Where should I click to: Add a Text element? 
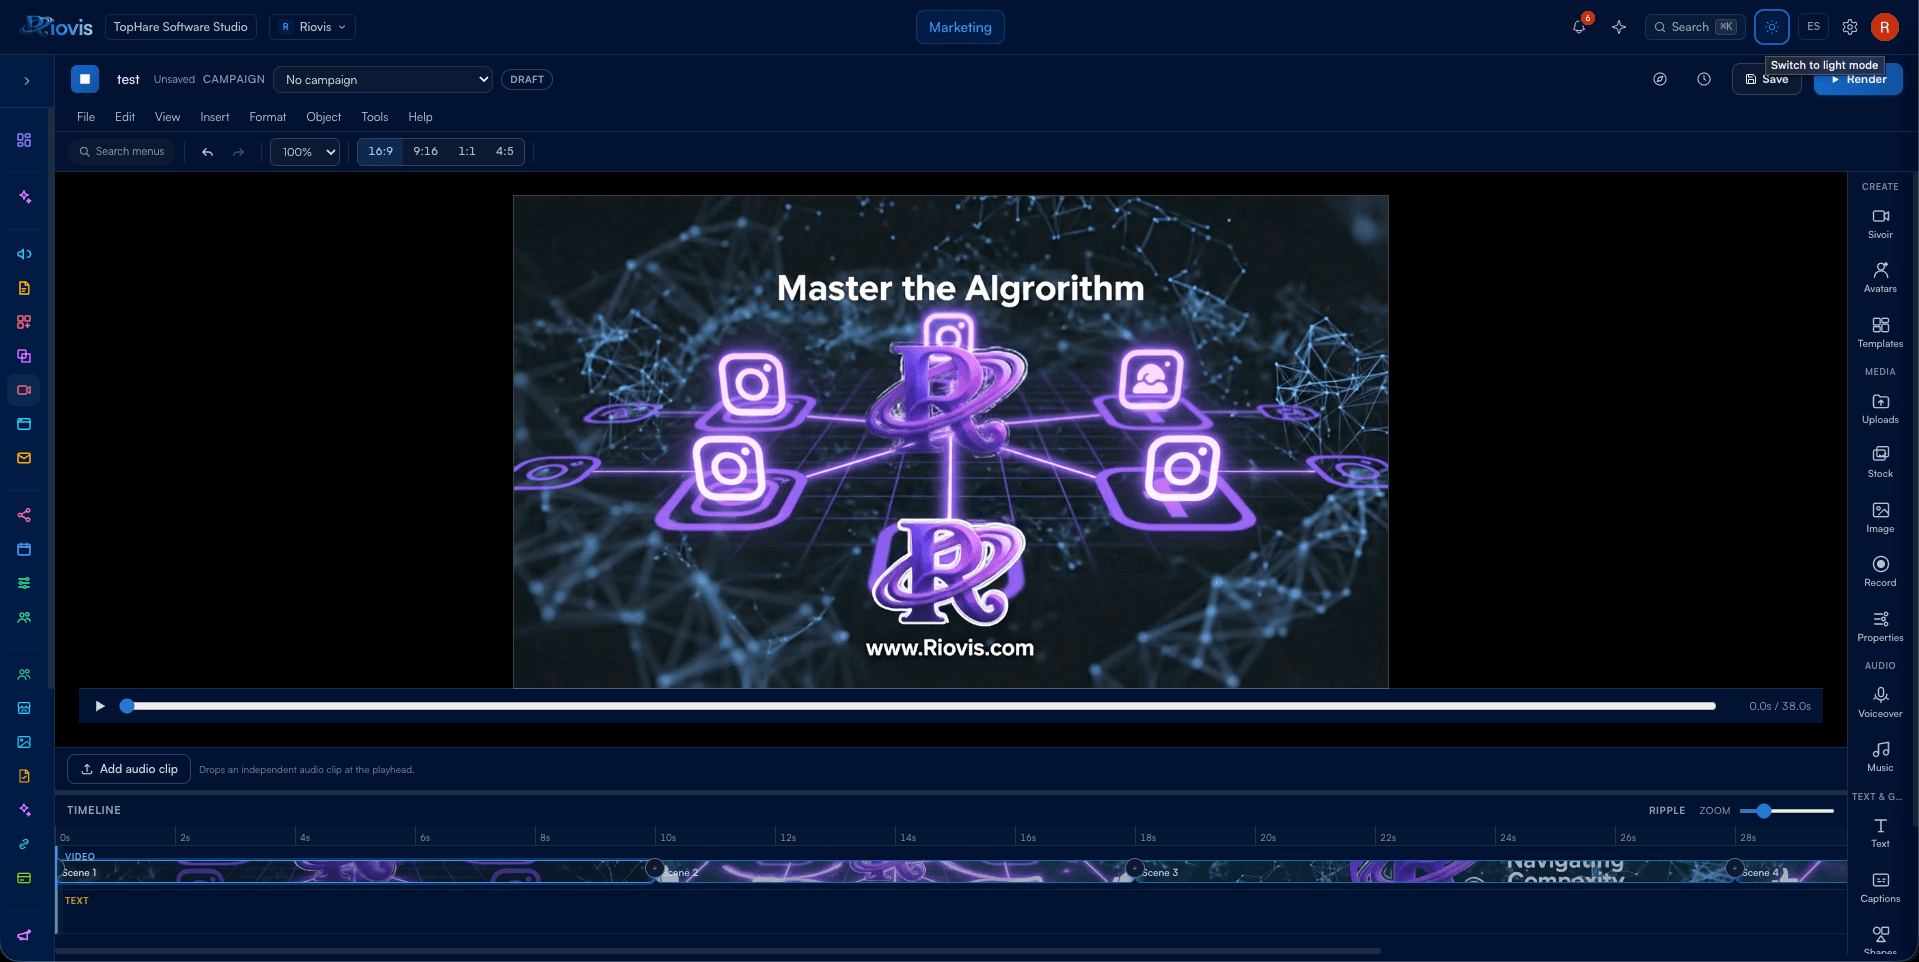pos(1880,833)
